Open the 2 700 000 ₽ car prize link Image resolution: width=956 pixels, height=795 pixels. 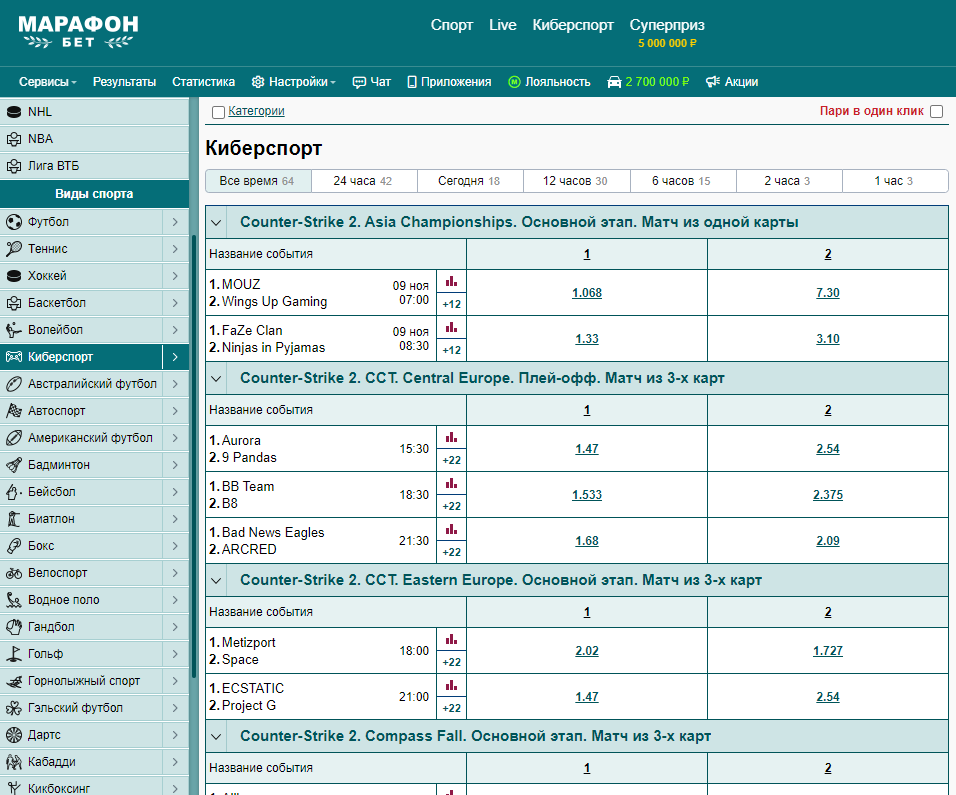click(648, 82)
